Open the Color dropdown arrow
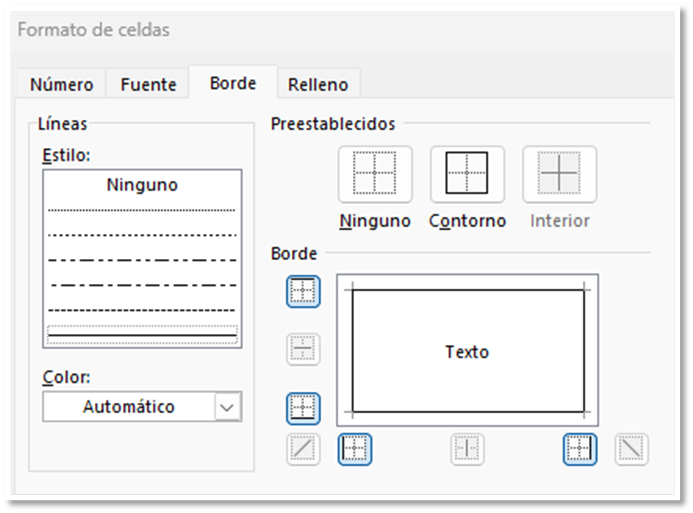The width and height of the screenshot is (693, 513). (x=228, y=407)
